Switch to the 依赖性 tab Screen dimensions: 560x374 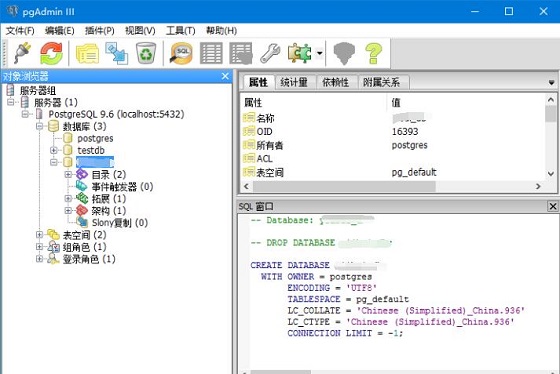(336, 83)
